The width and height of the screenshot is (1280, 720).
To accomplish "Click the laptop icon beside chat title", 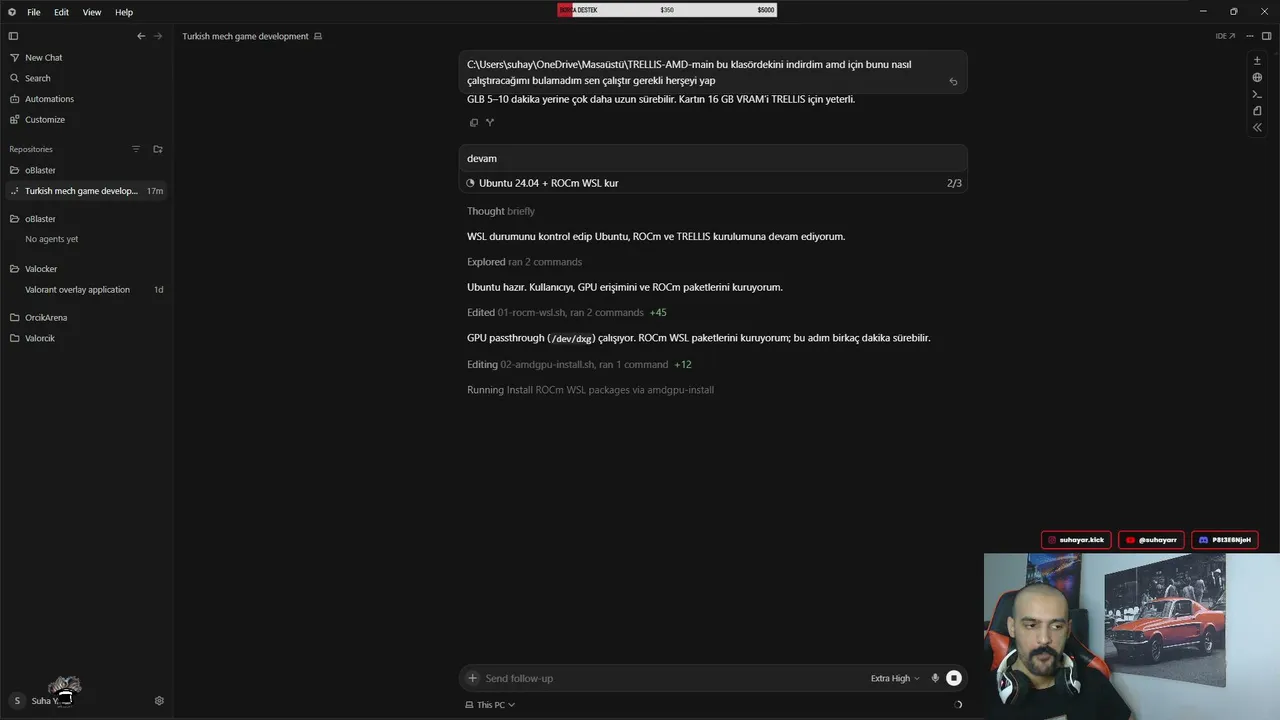I will tap(318, 36).
